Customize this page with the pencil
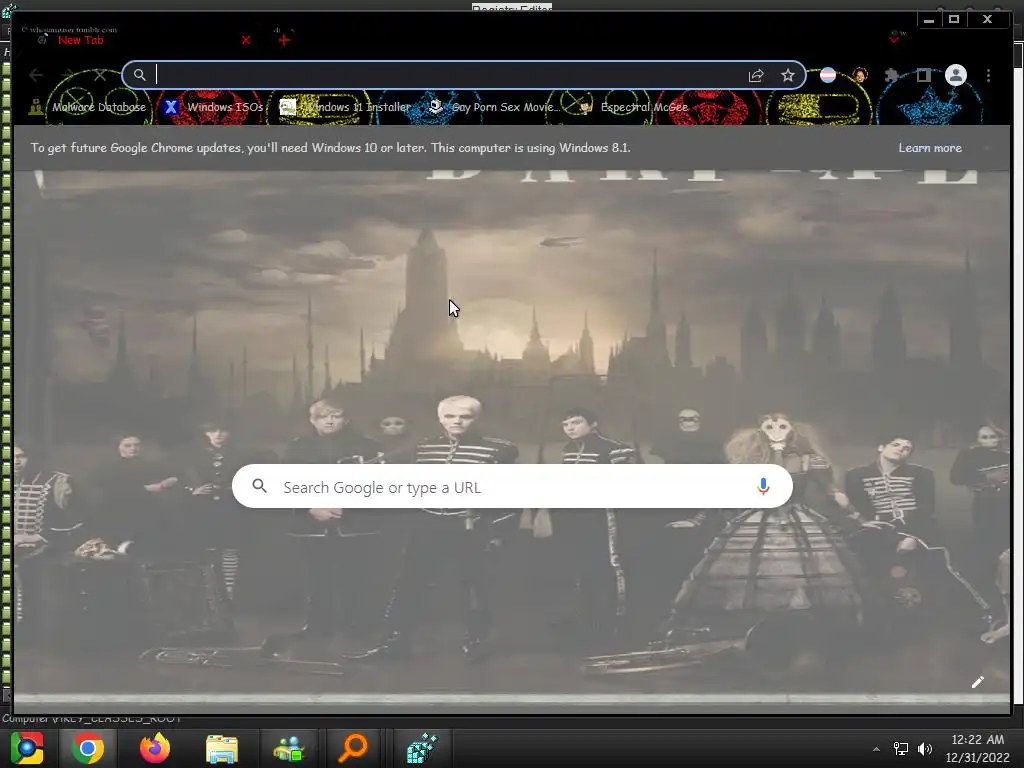Screen dimensions: 1024x768 (977, 682)
